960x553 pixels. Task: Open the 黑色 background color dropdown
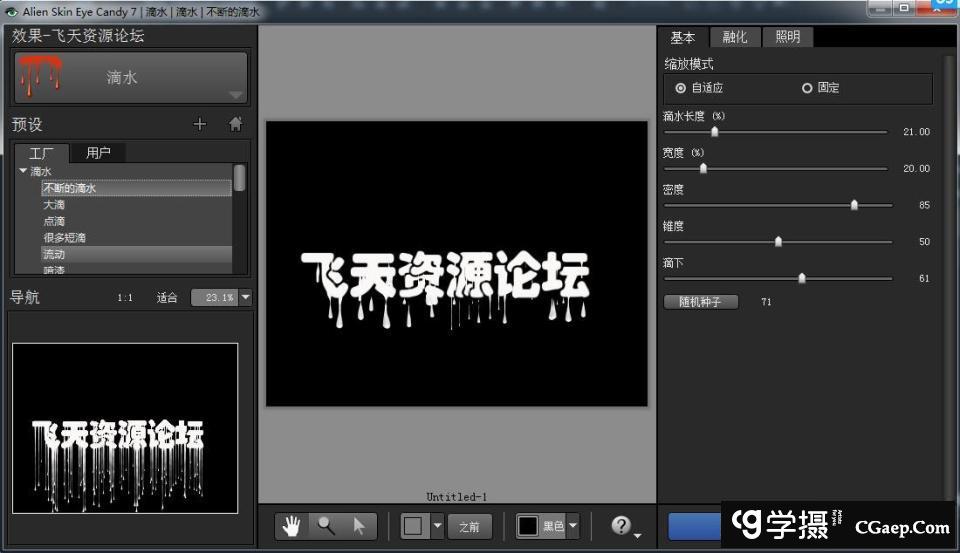(573, 526)
